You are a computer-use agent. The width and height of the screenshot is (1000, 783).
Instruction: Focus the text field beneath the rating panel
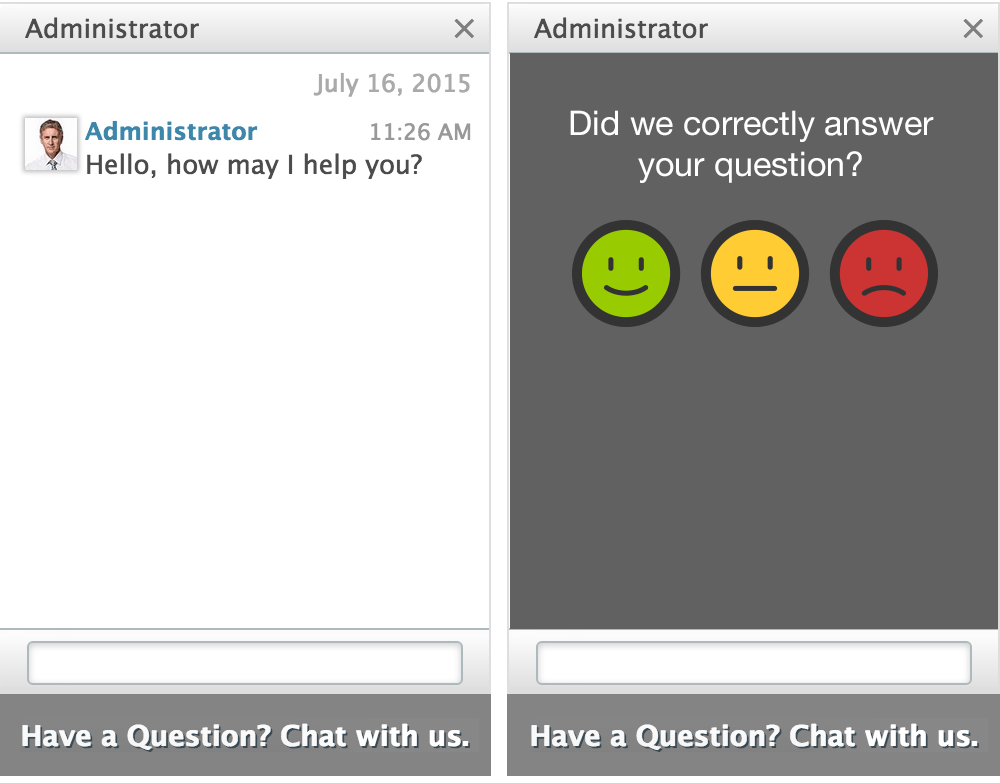(x=754, y=663)
